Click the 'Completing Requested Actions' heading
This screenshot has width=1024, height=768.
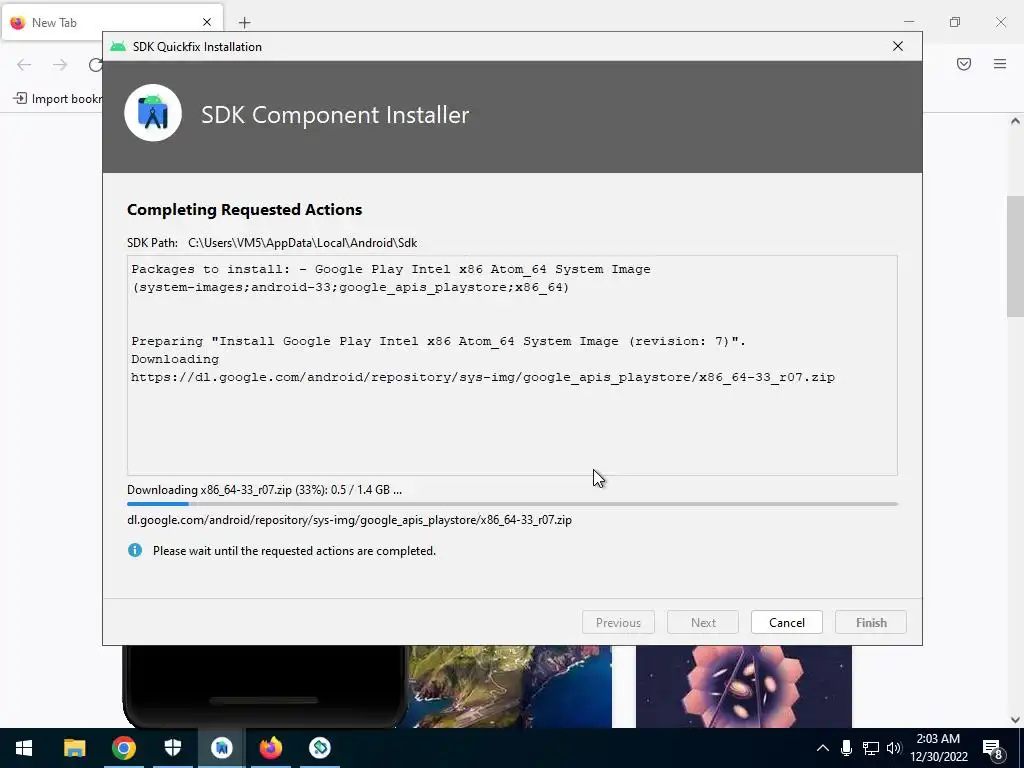(x=244, y=210)
